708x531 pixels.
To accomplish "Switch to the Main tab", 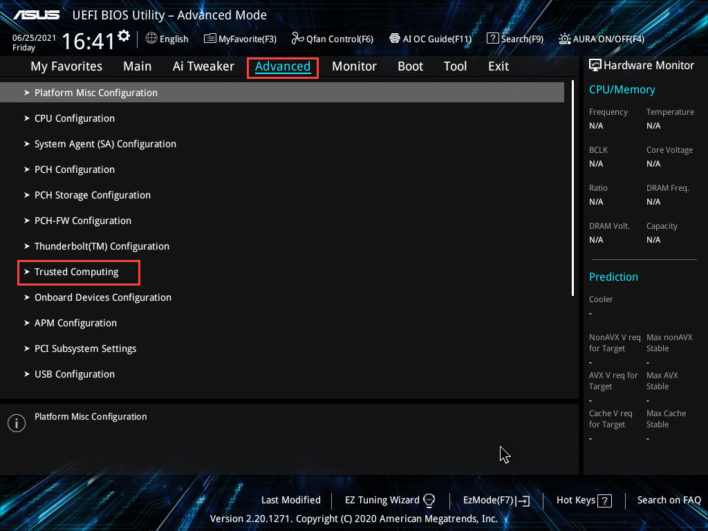I will [137, 66].
